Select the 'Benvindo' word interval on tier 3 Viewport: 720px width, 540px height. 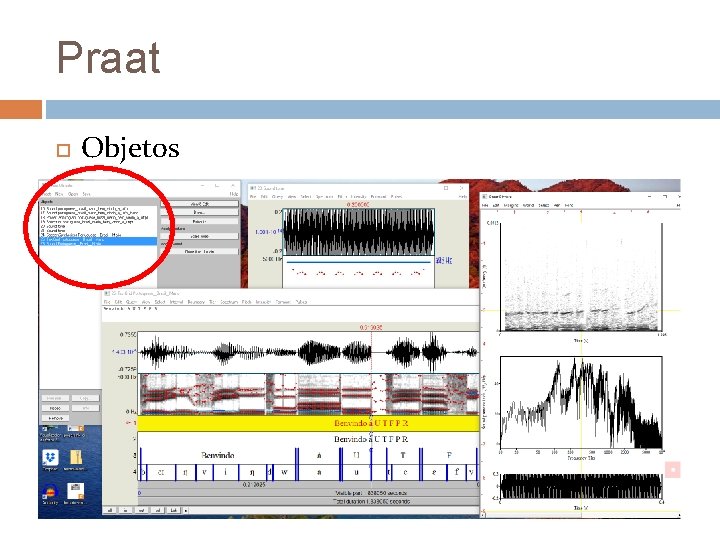[x=218, y=456]
